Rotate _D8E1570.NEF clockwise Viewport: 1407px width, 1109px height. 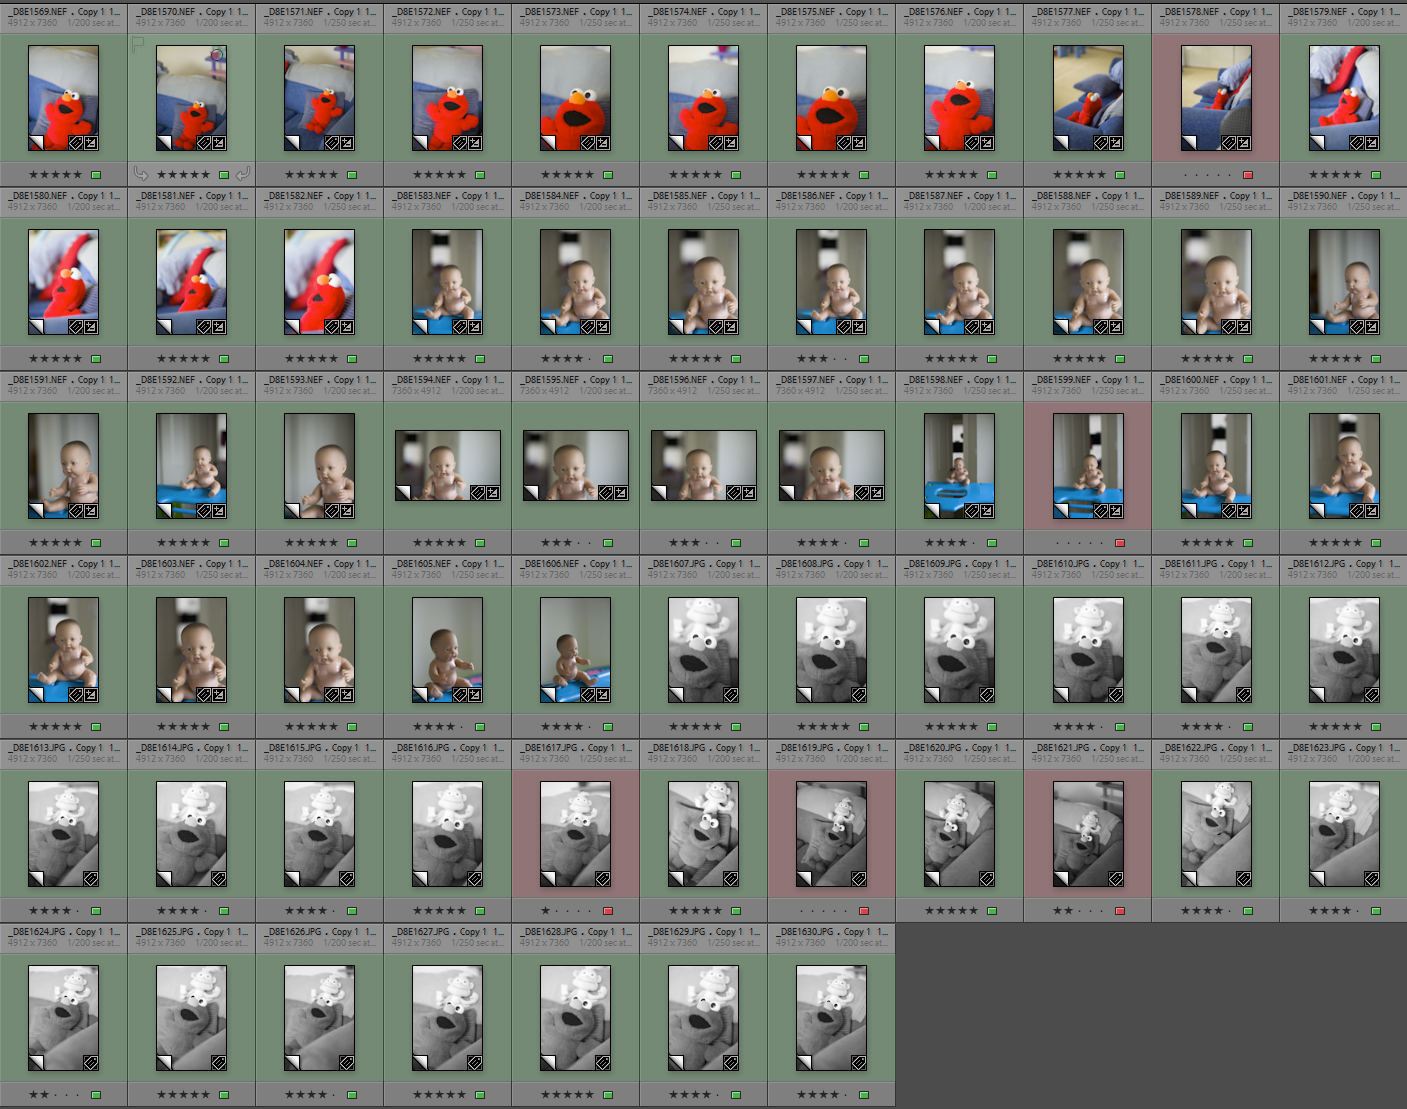coord(243,174)
